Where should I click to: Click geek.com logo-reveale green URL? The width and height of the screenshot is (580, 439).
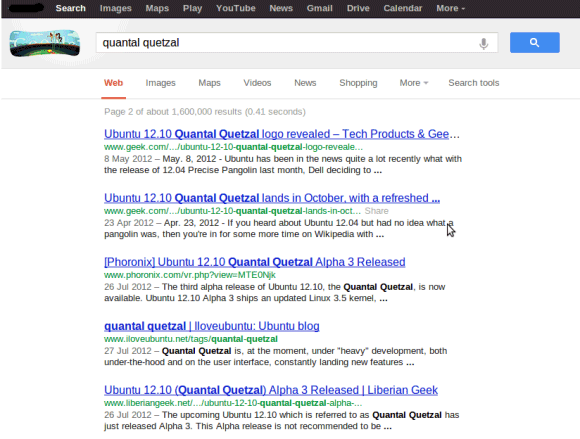coord(233,147)
